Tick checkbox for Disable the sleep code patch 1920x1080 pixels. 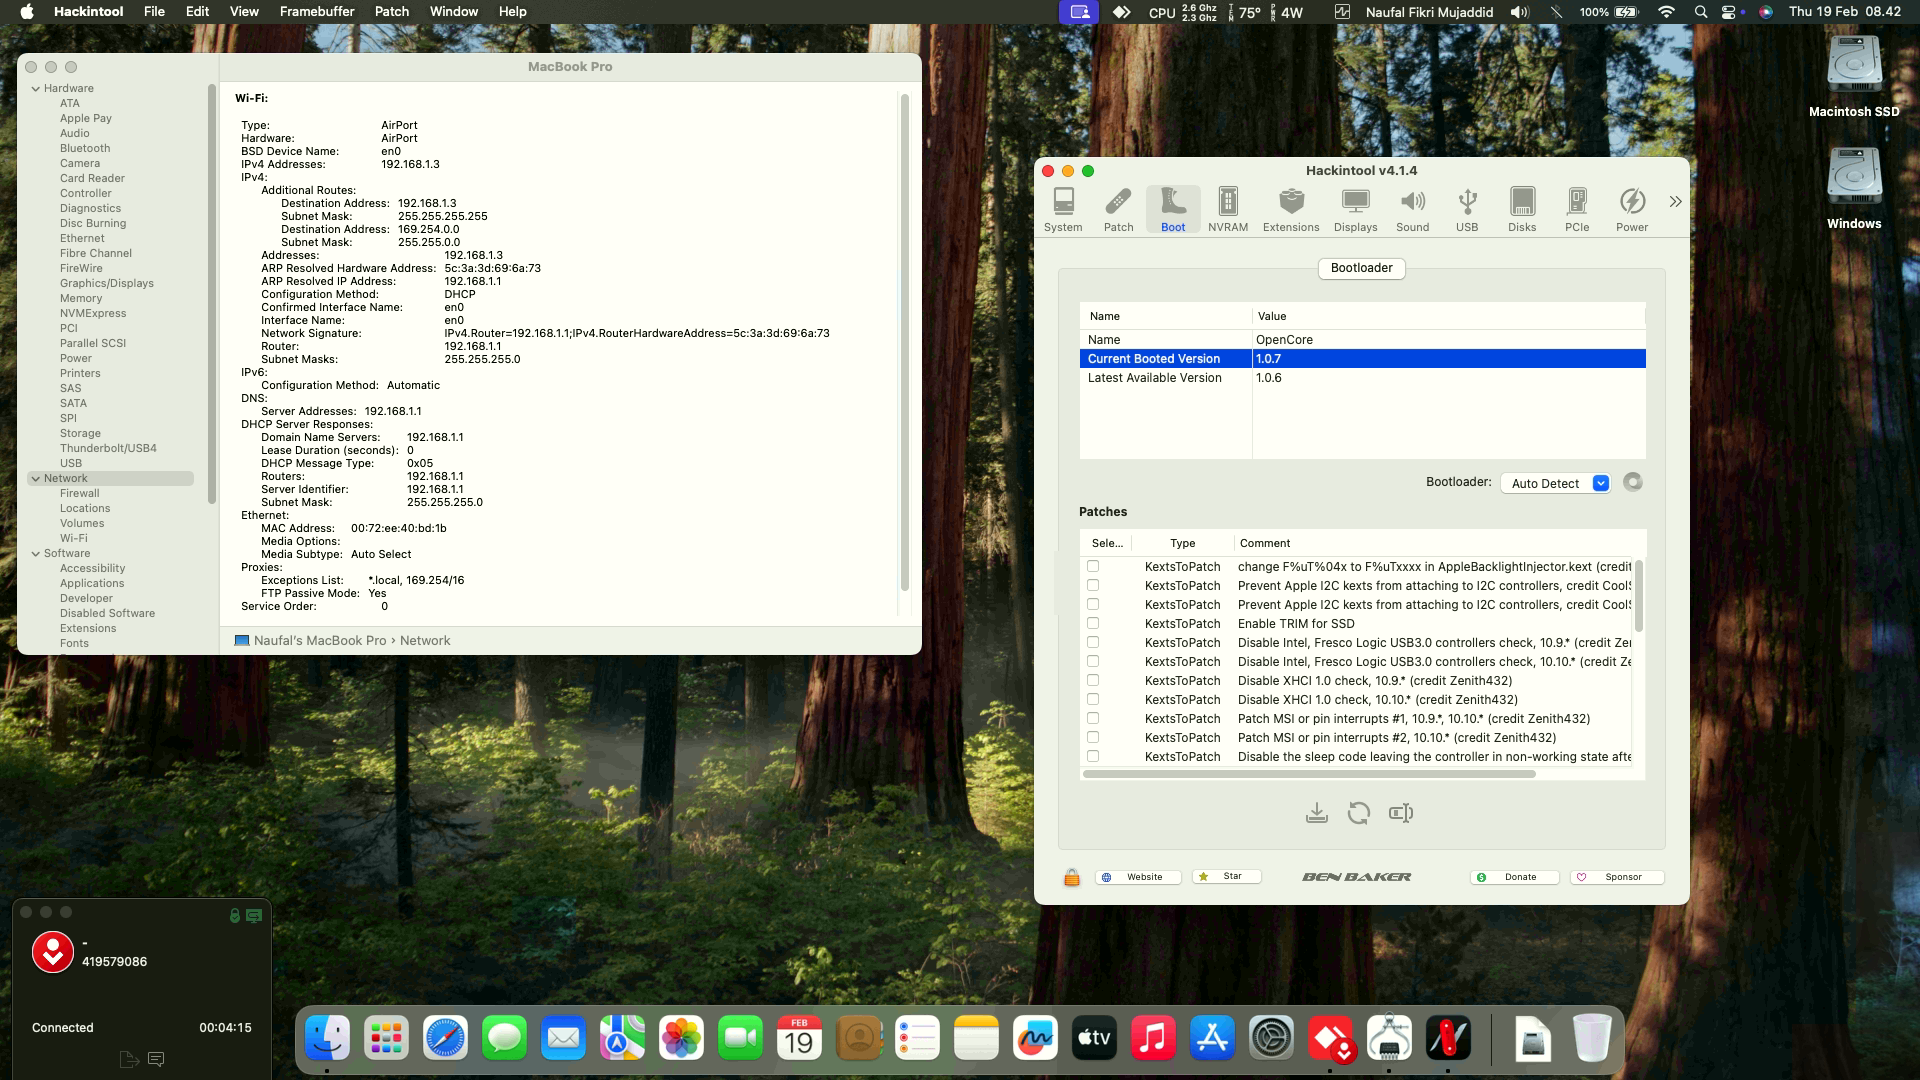[x=1093, y=756]
